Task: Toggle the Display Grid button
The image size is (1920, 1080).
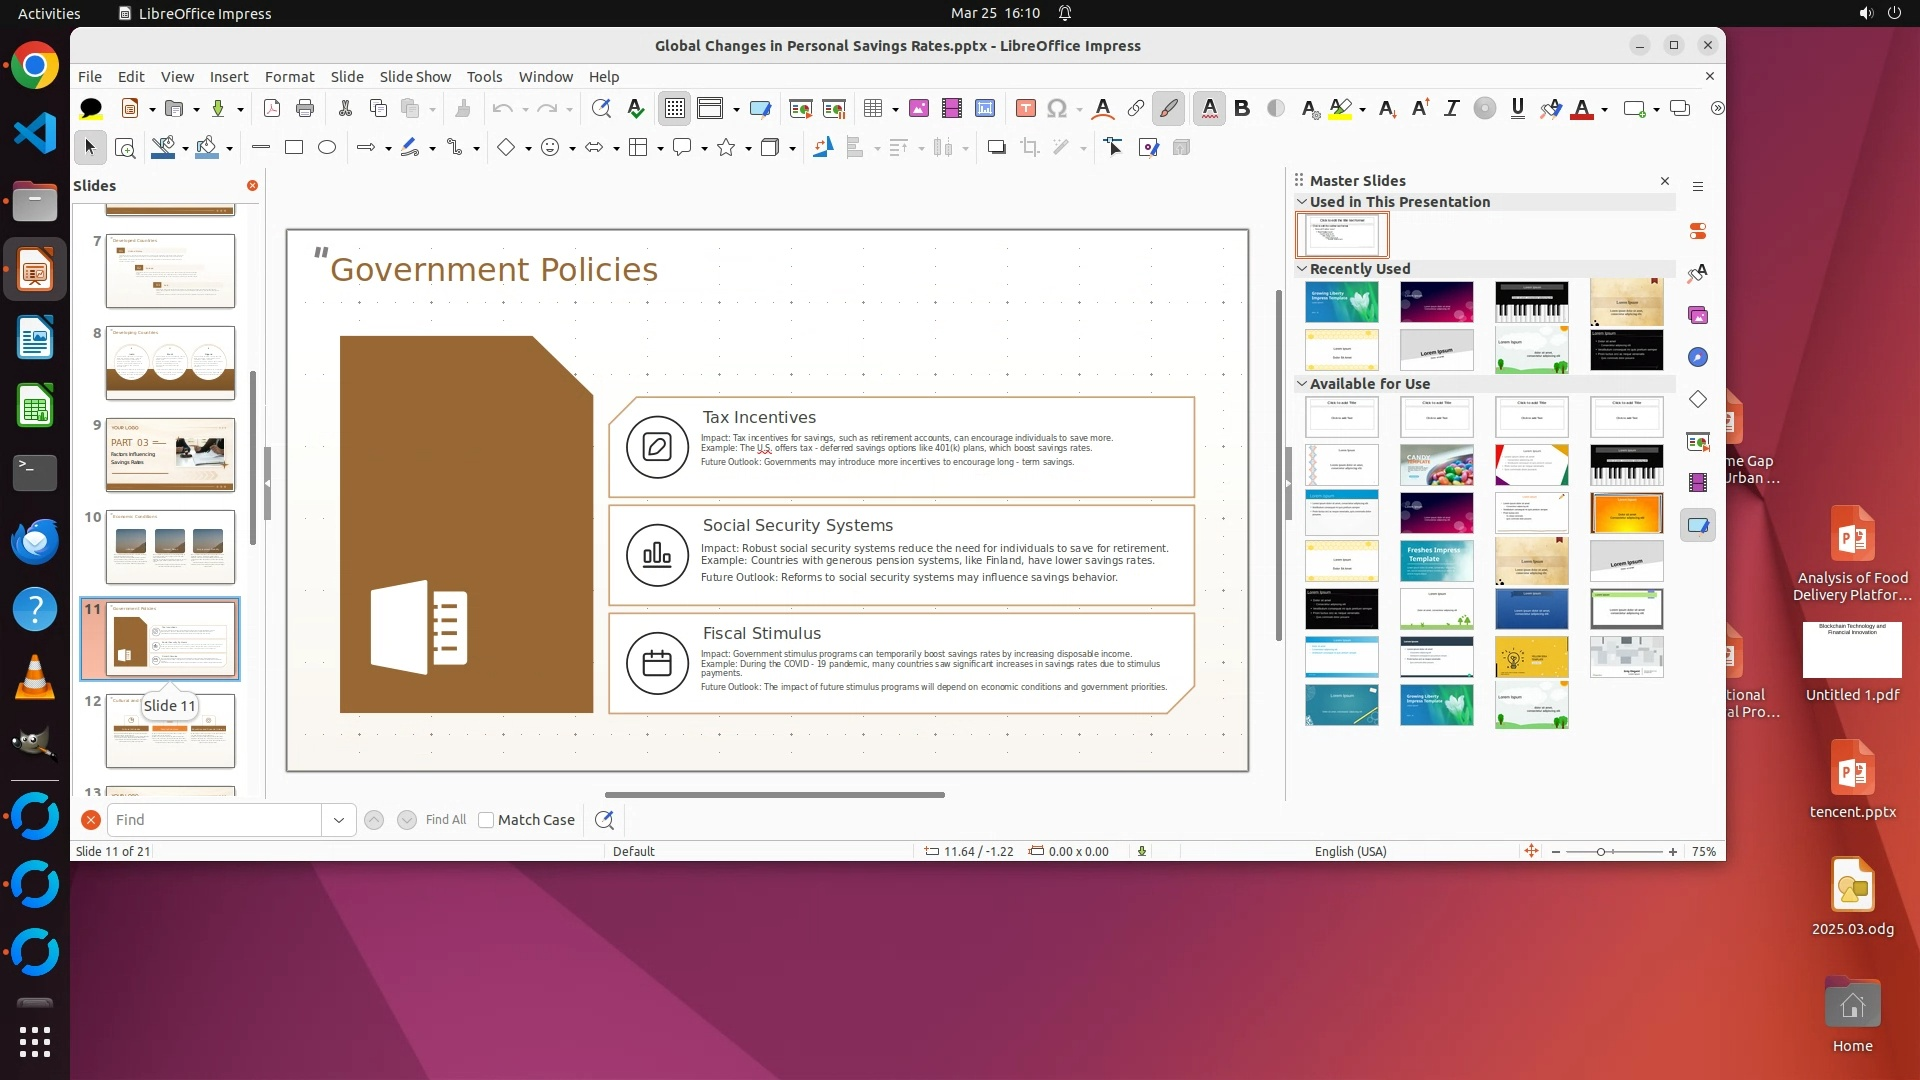Action: coord(675,108)
